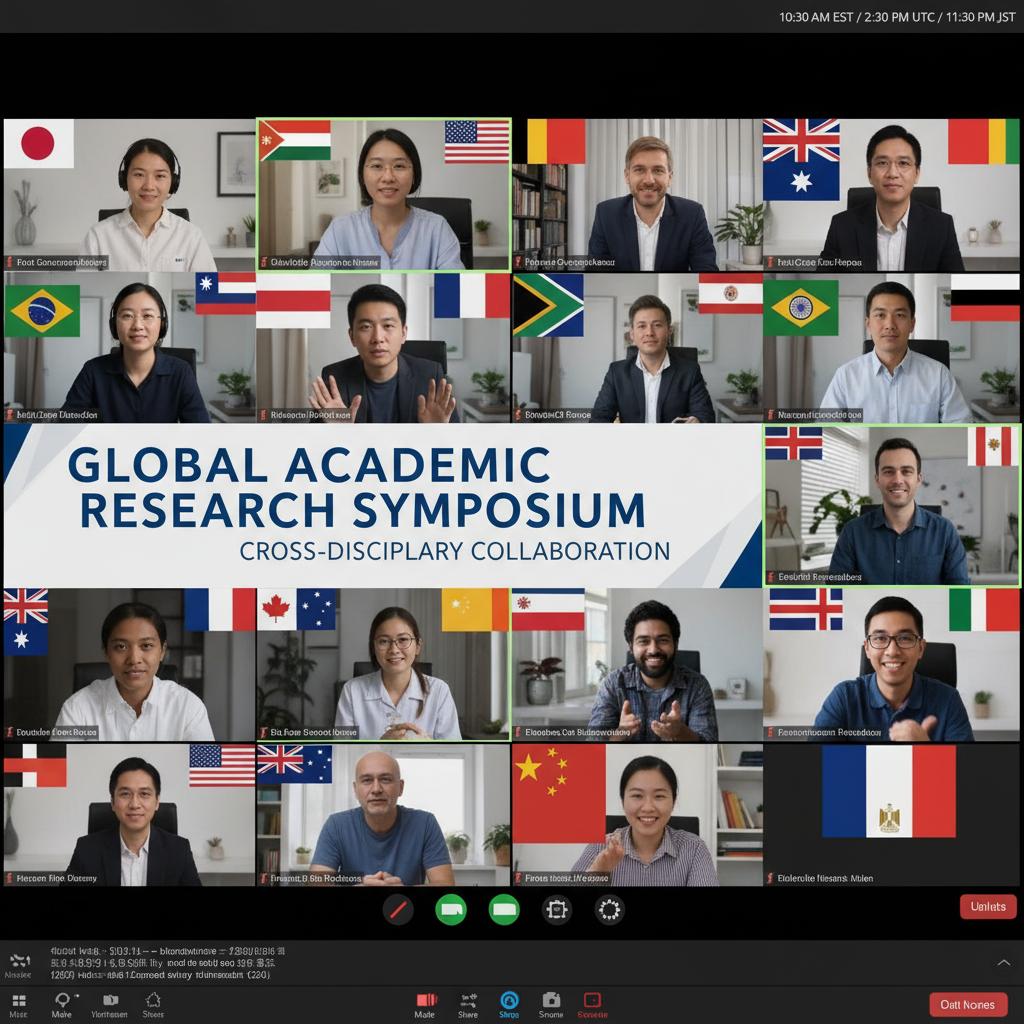The width and height of the screenshot is (1024, 1024).
Task: Select the Snome item in the bottom toolbar
Action: 551,1000
